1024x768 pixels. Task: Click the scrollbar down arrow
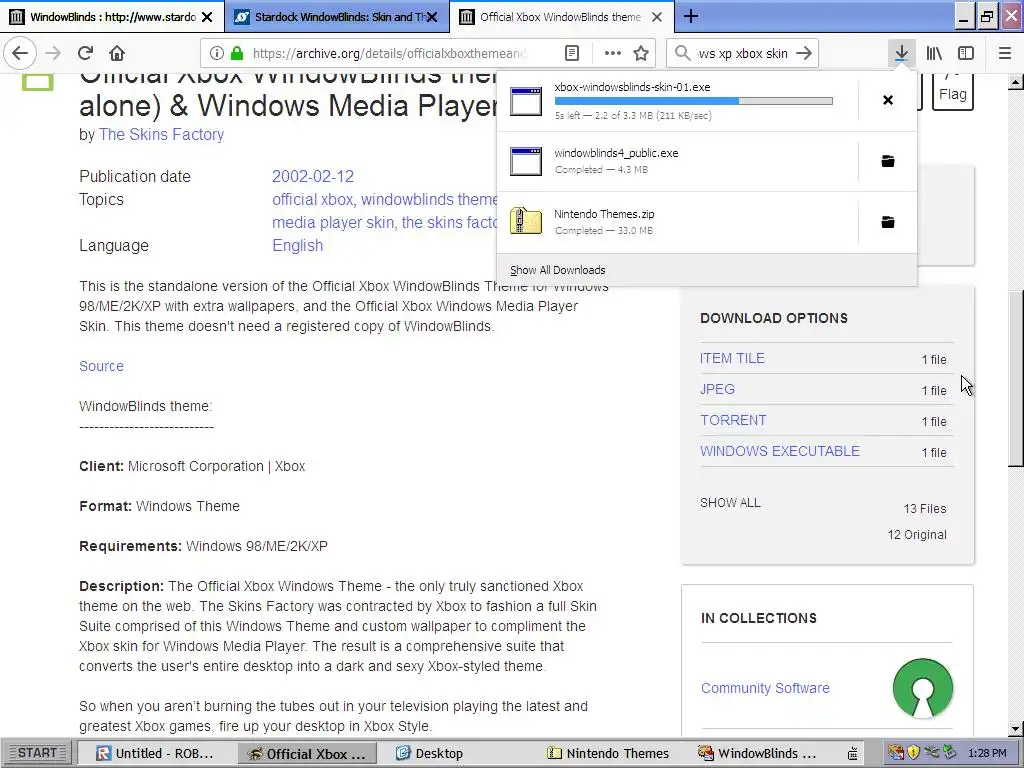[1015, 728]
